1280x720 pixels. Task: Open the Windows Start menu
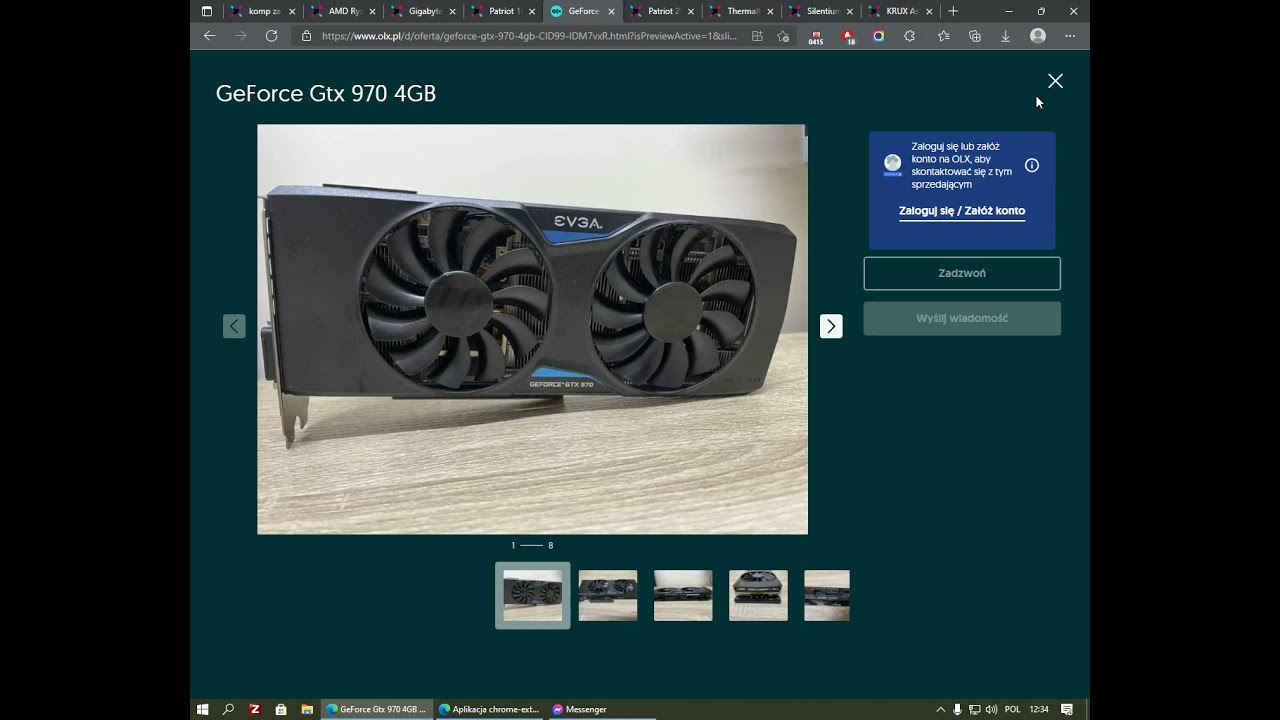tap(202, 709)
